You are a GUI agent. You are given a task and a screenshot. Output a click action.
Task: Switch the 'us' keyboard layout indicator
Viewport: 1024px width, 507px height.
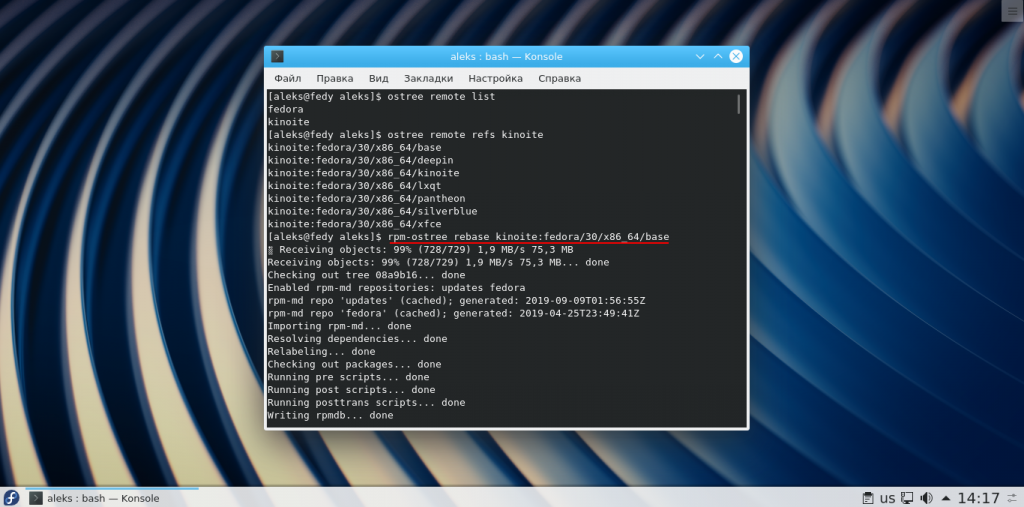[886, 498]
